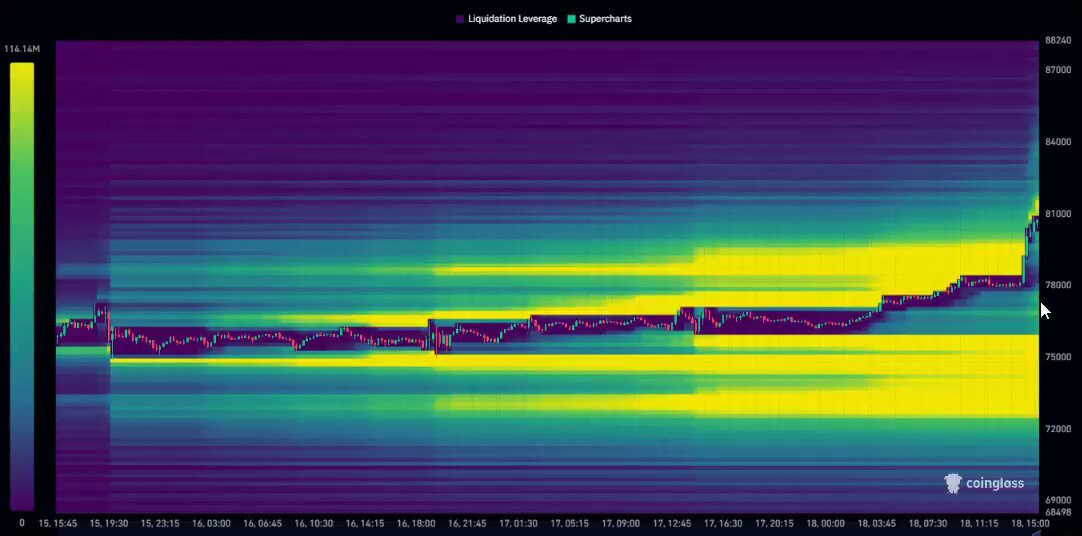1082x536 pixels.
Task: Click the 16, 21:45 time label
Action: (x=467, y=524)
